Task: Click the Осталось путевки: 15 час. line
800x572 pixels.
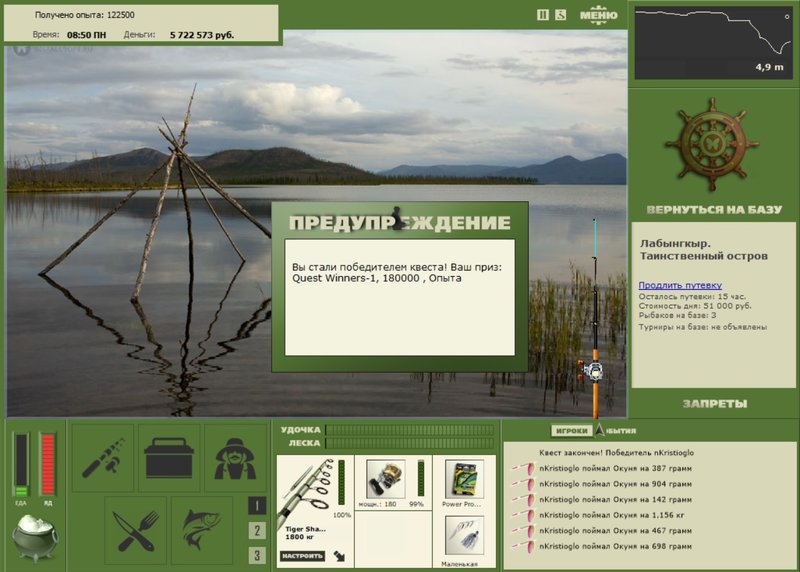Action: [692, 296]
